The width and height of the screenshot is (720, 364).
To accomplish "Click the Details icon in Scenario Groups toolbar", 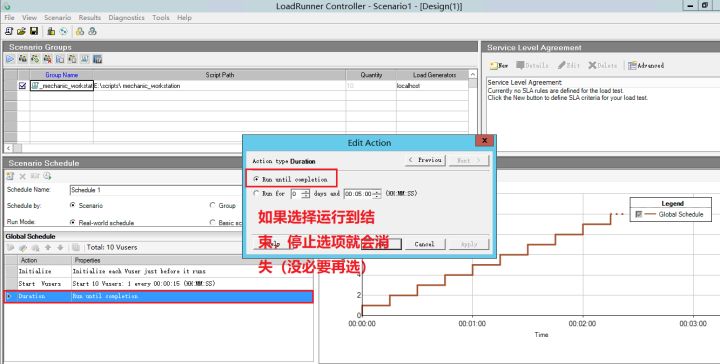I will [x=72, y=59].
